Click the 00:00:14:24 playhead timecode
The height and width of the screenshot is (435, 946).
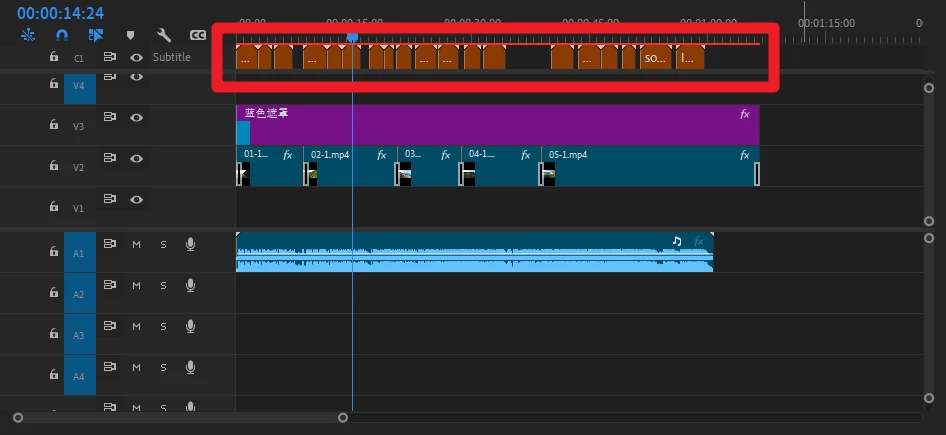[x=60, y=13]
